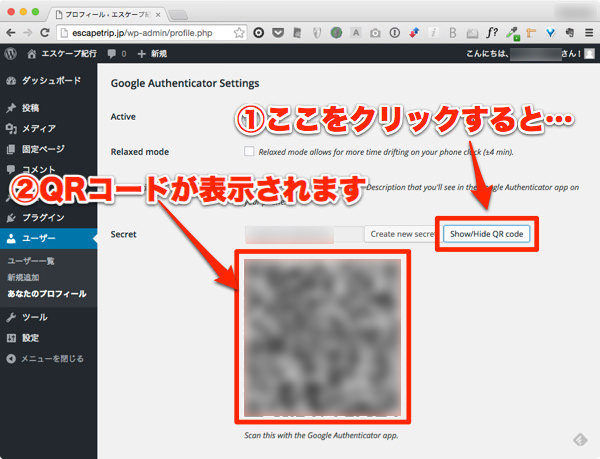Click the globe extension icon

[x=336, y=33]
